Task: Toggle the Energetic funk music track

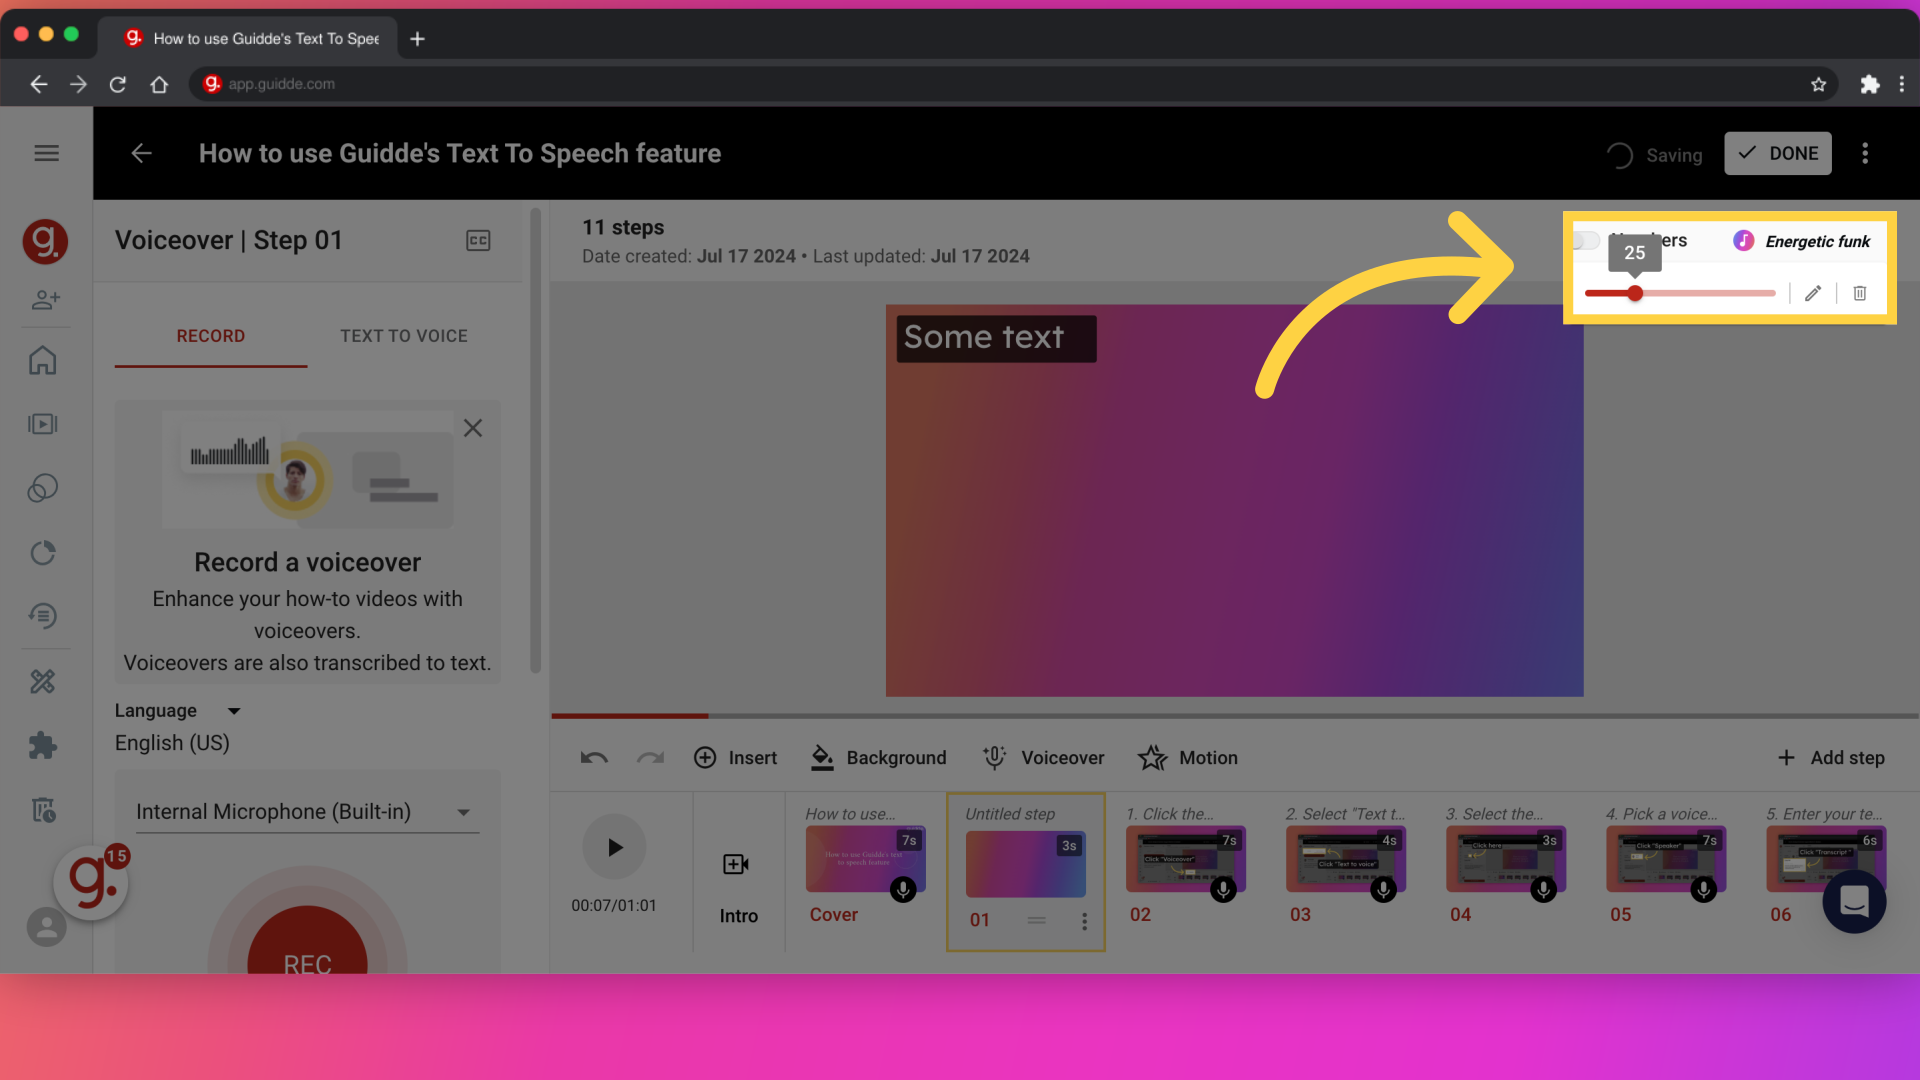Action: pos(1588,240)
